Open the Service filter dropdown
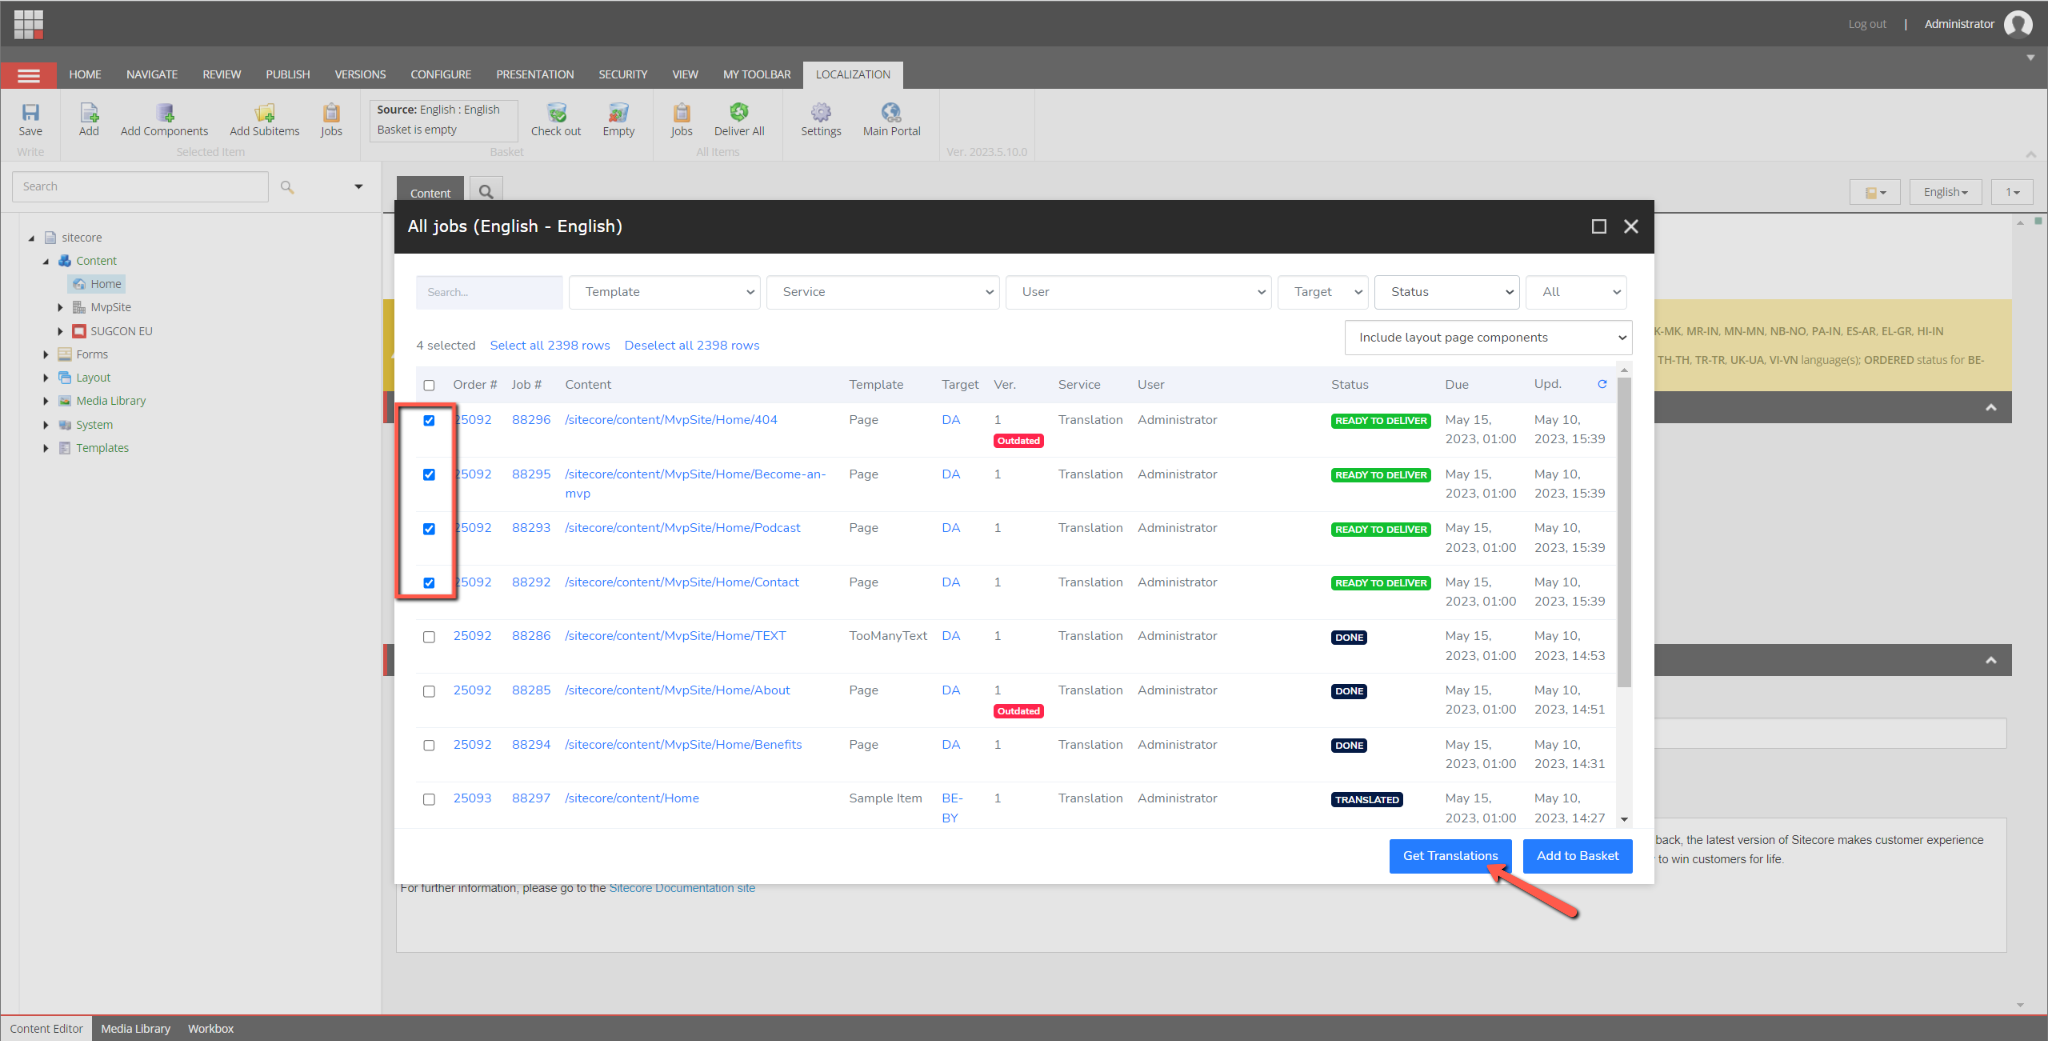 883,292
